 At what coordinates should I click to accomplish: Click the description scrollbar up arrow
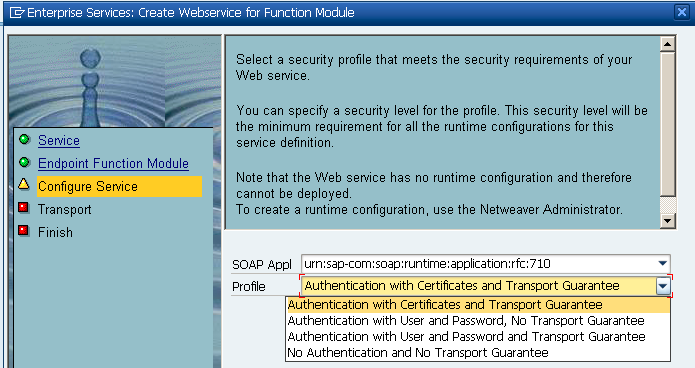pos(668,44)
